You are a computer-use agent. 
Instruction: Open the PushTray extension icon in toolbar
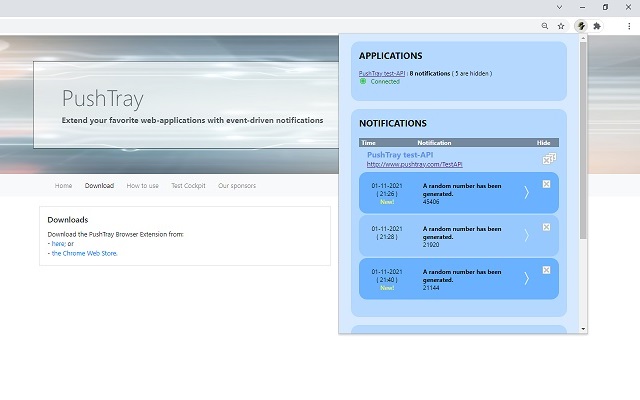(581, 26)
